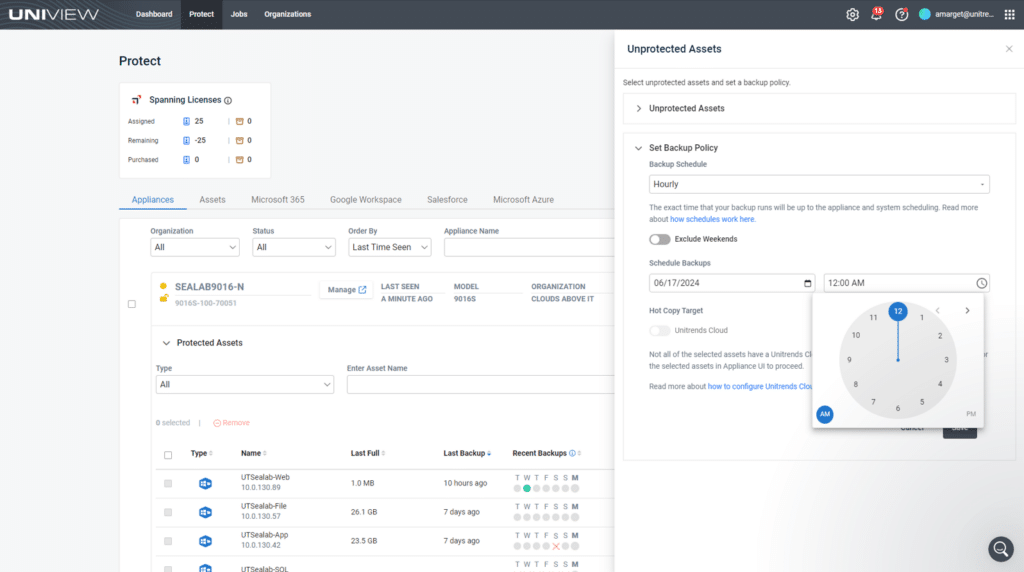Screen dimensions: 1024x572
Task: Click the Uniview logo
Action: pyautogui.click(x=54, y=14)
